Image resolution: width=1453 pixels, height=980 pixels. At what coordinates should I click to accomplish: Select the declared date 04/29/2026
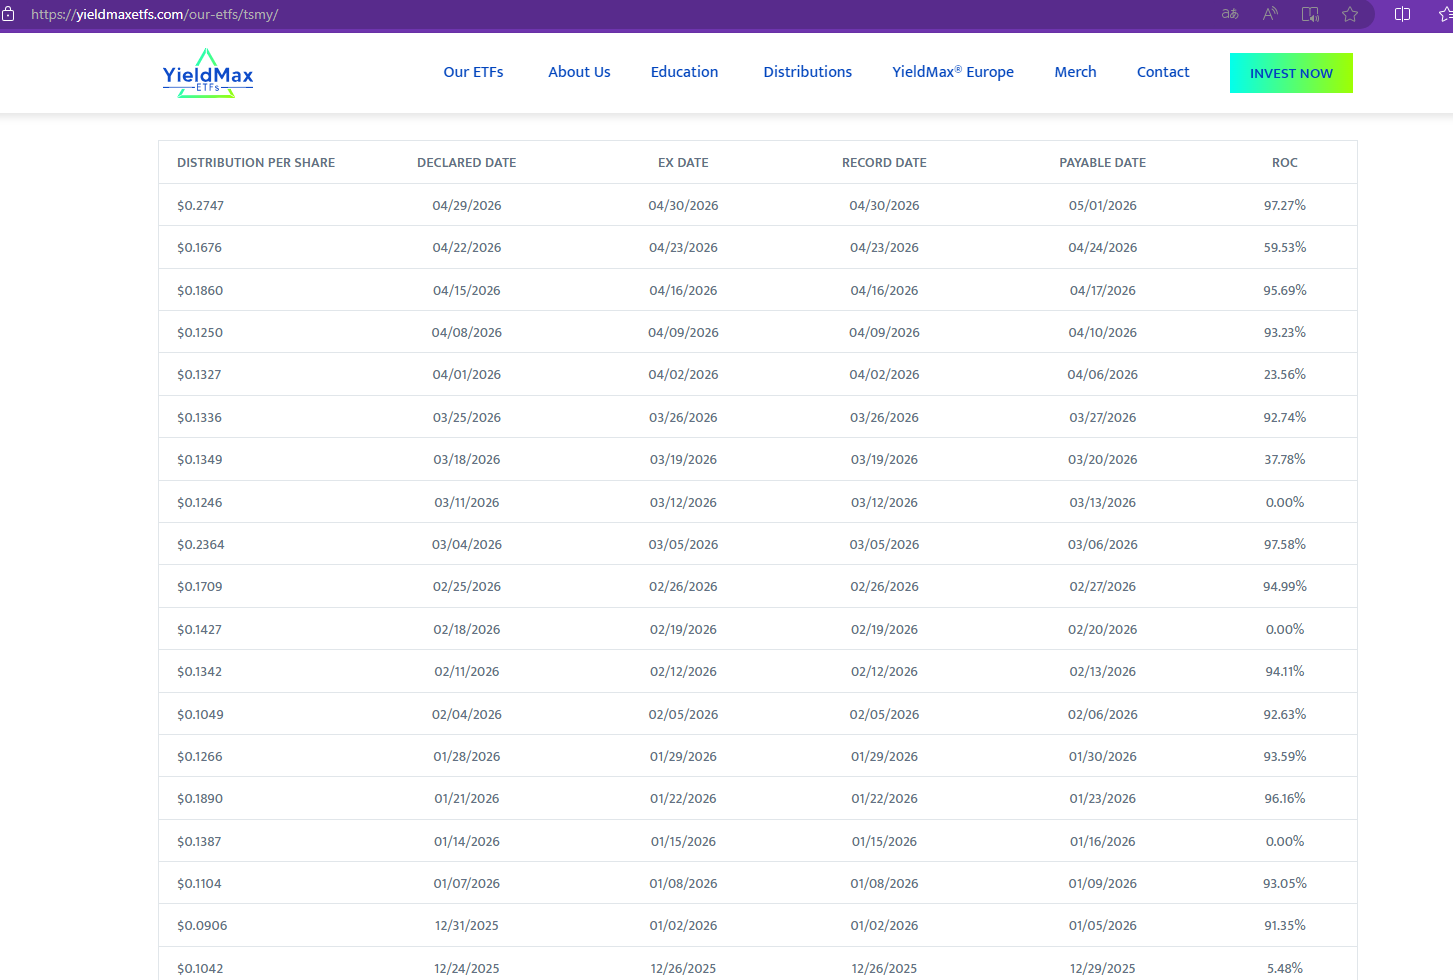[x=467, y=206]
